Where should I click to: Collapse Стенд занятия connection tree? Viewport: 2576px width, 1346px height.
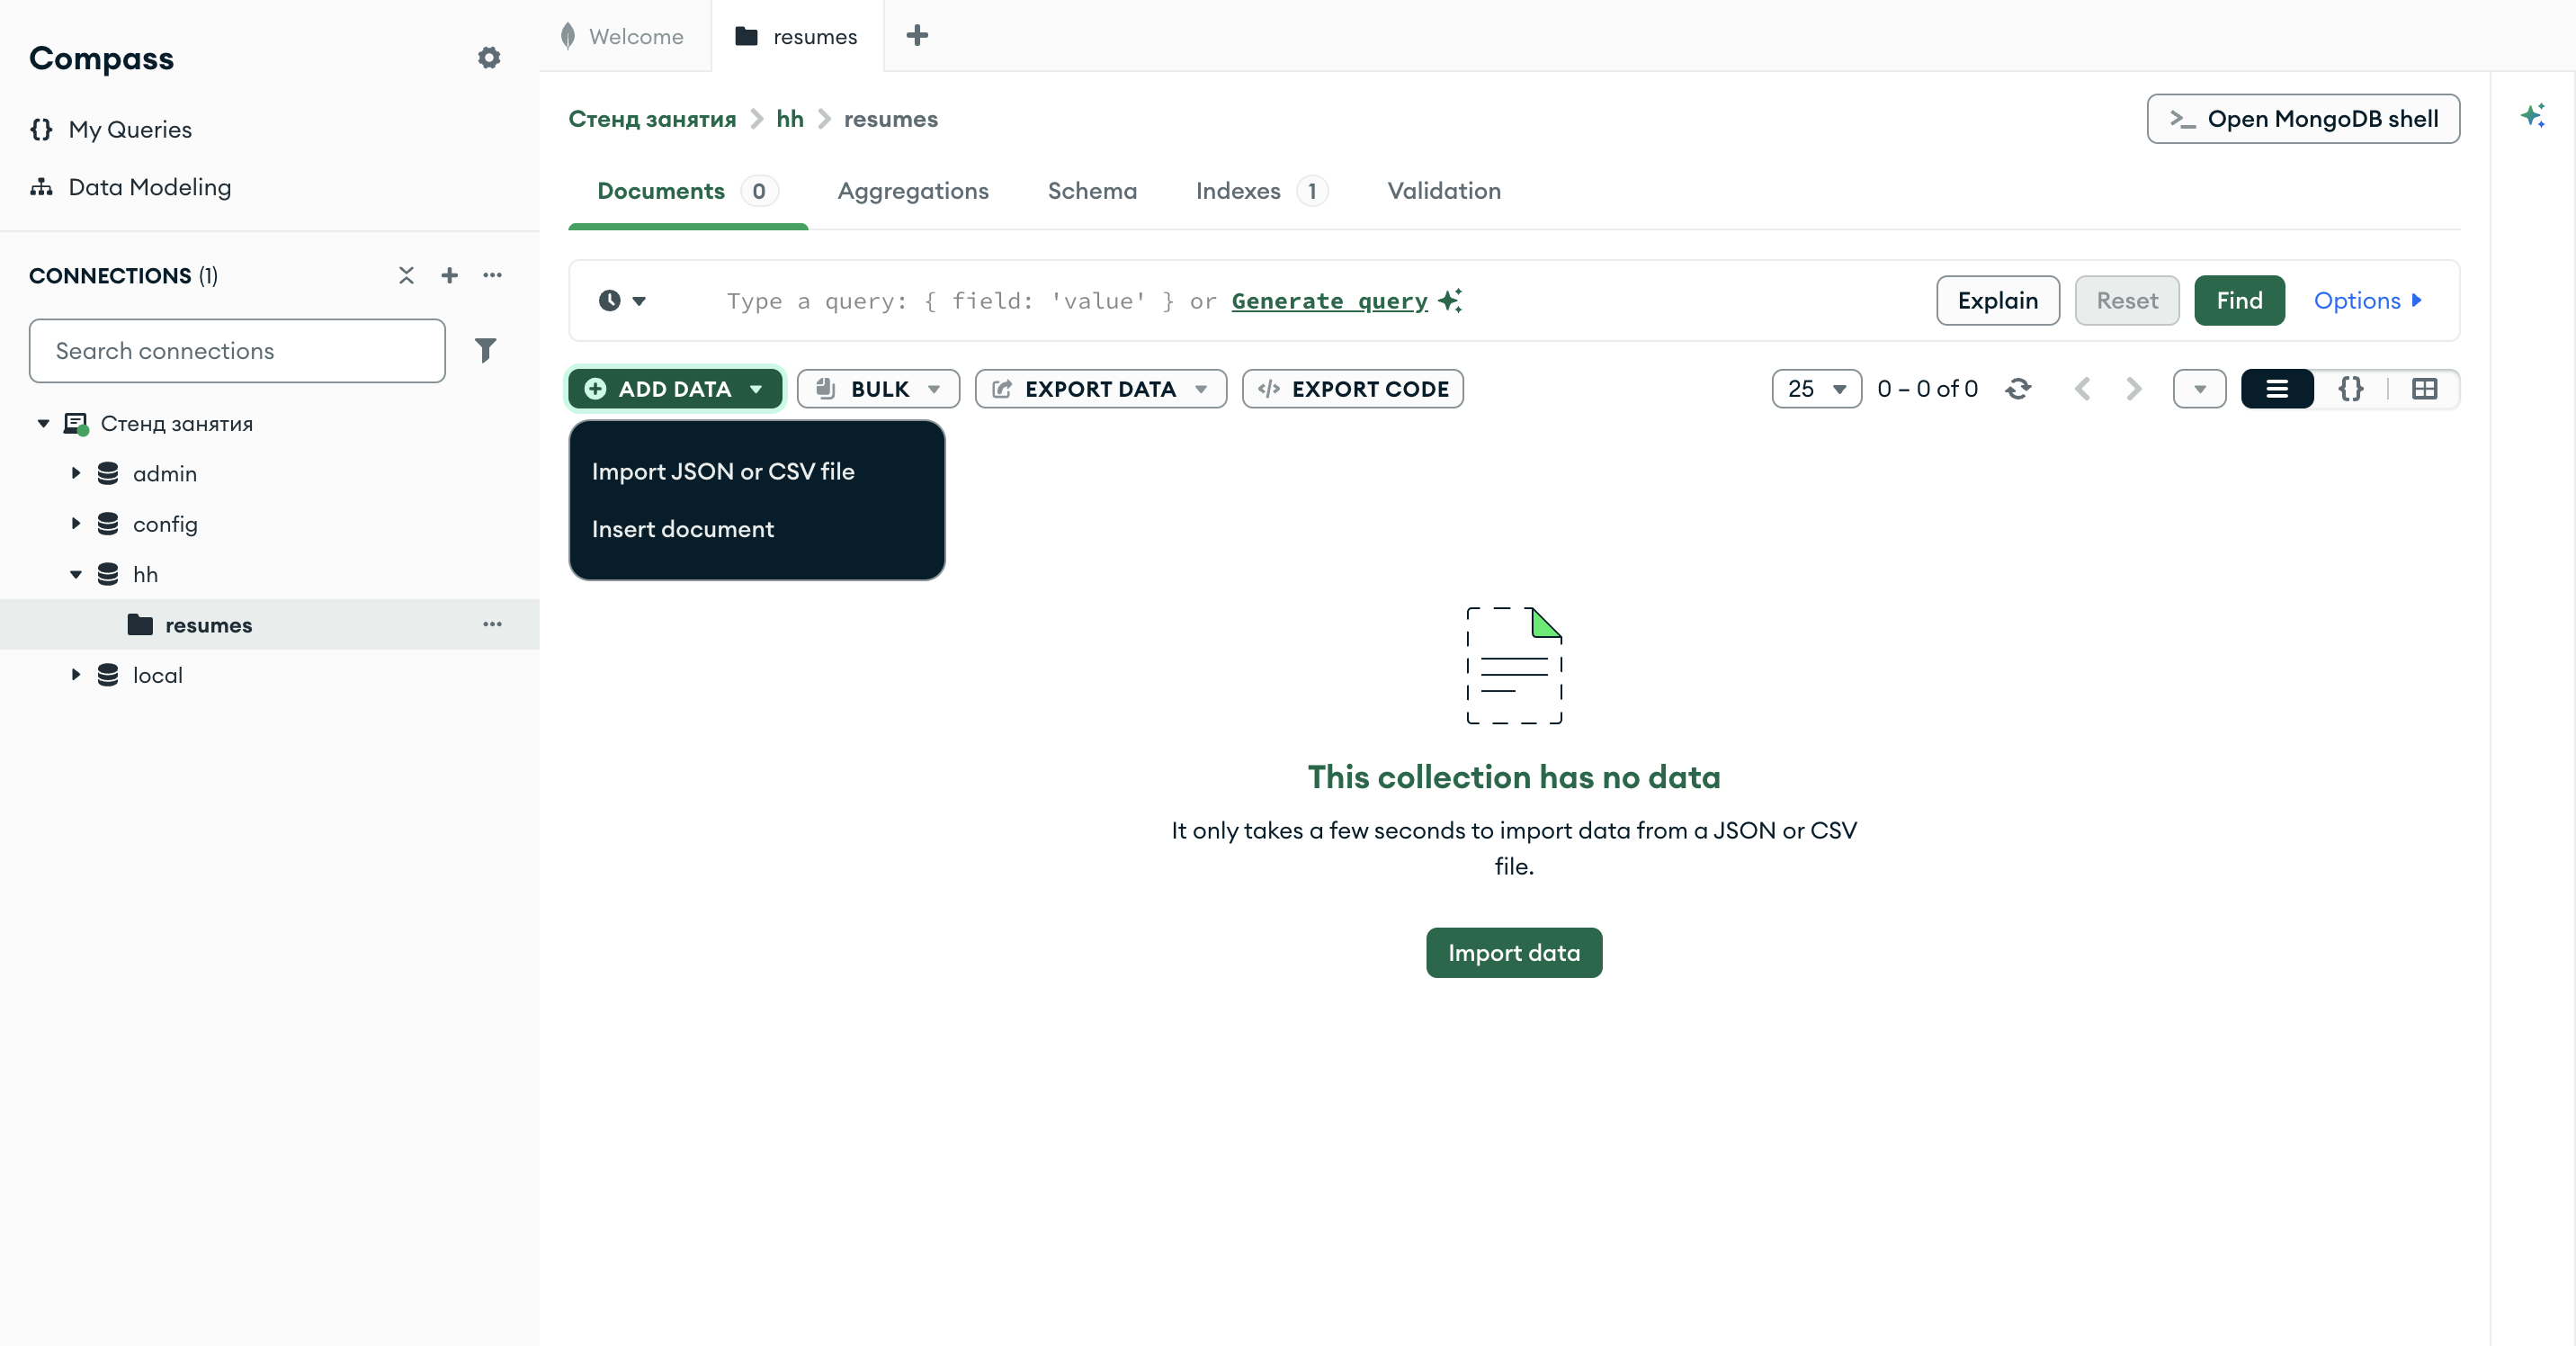[43, 423]
